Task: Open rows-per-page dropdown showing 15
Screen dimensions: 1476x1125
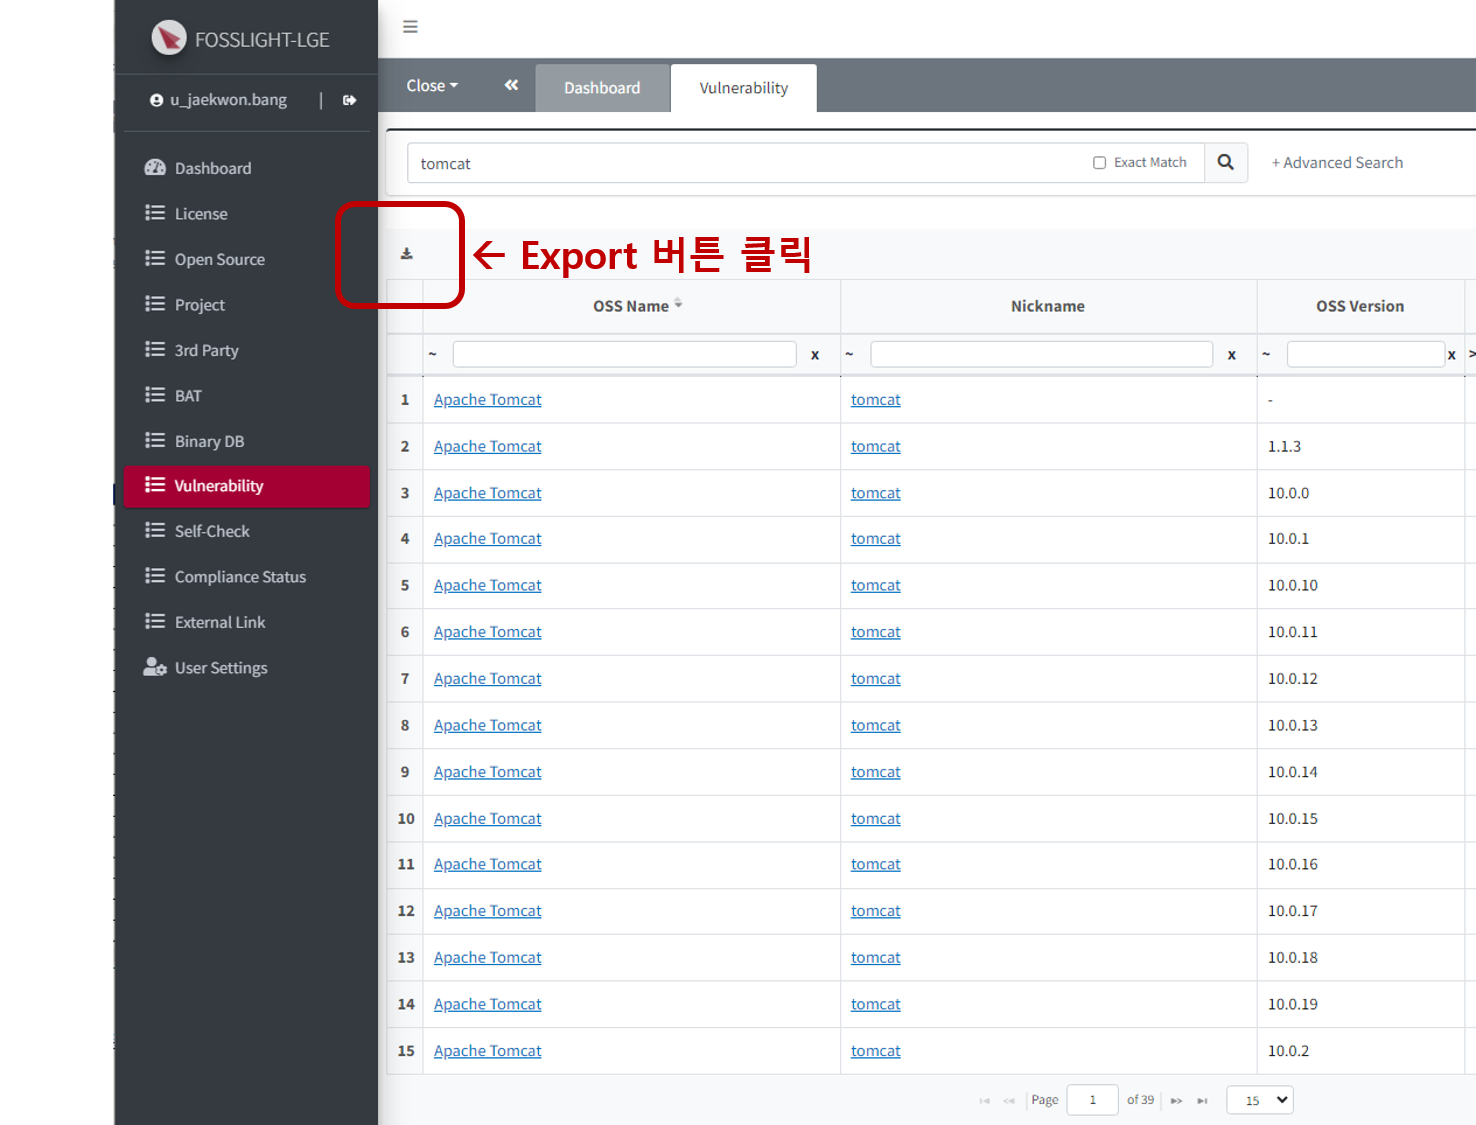Action: (1260, 1100)
